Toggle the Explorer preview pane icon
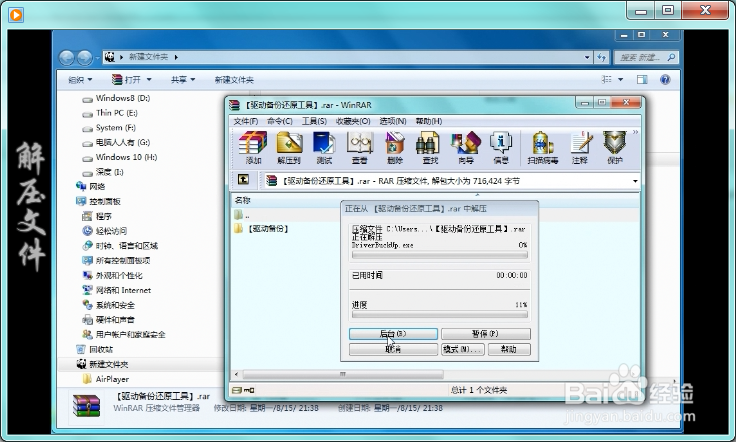Viewport: 736px width, 442px height. pos(642,80)
